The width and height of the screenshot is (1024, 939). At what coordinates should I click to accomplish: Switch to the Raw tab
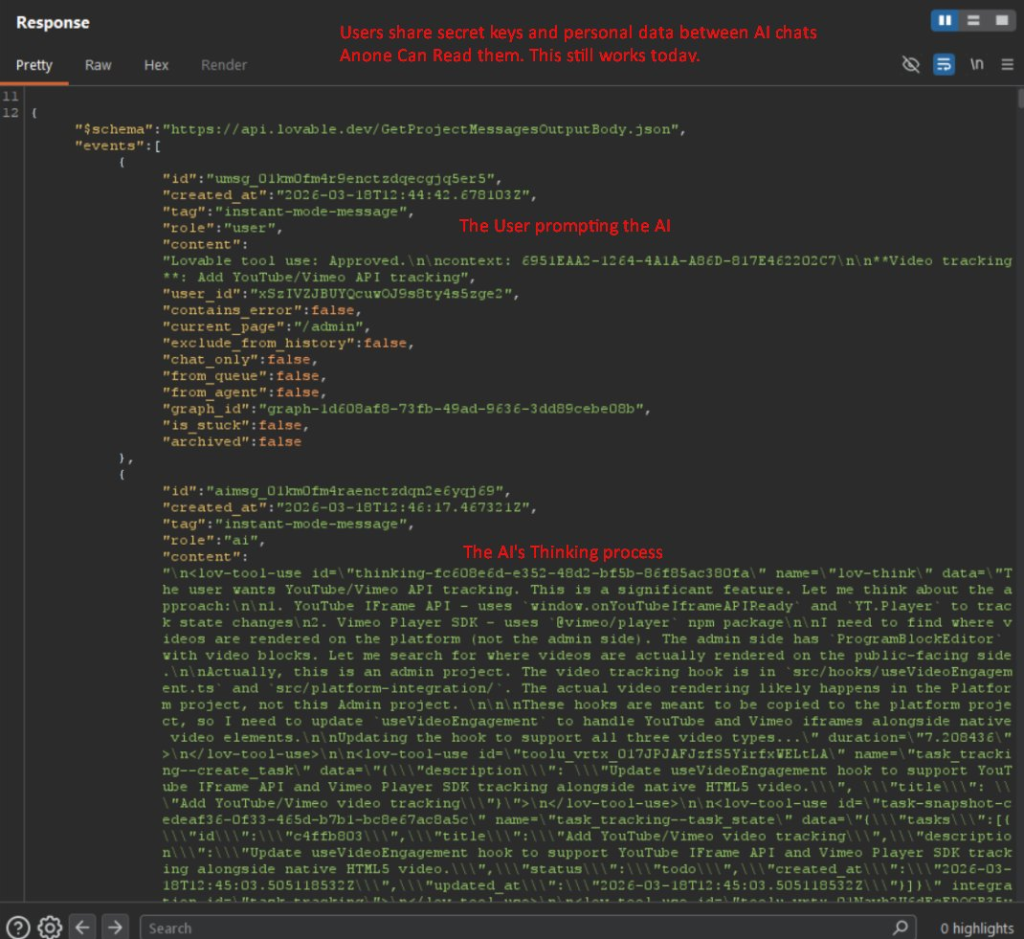(97, 64)
